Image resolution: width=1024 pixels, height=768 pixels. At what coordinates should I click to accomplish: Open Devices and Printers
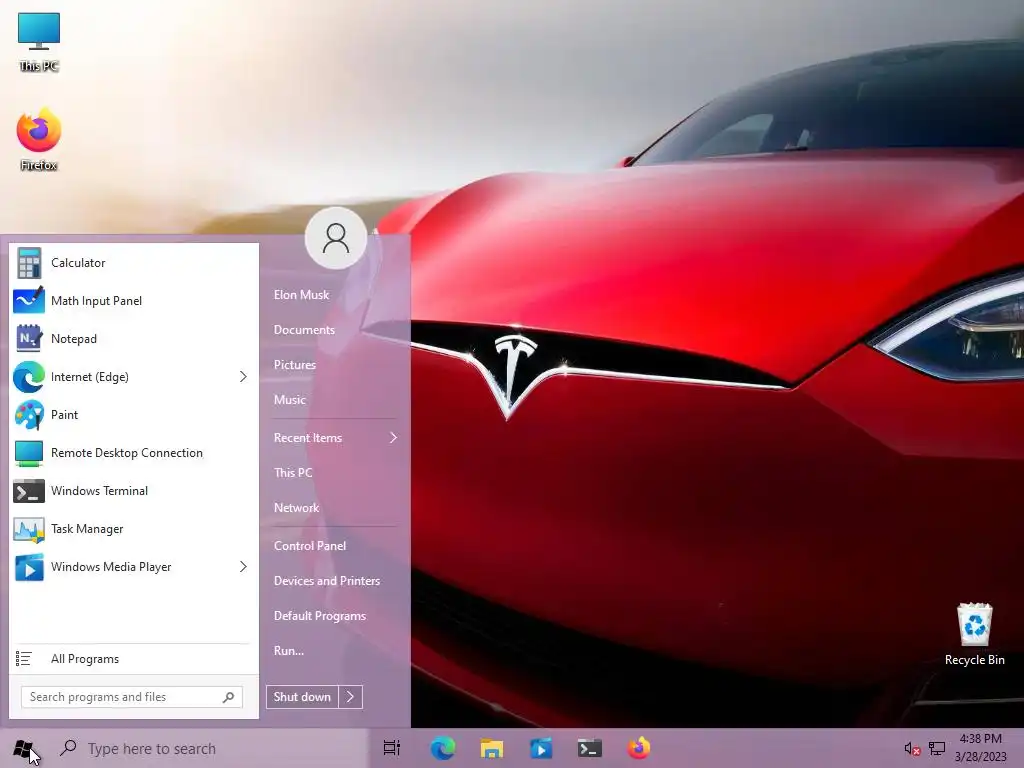coord(327,581)
